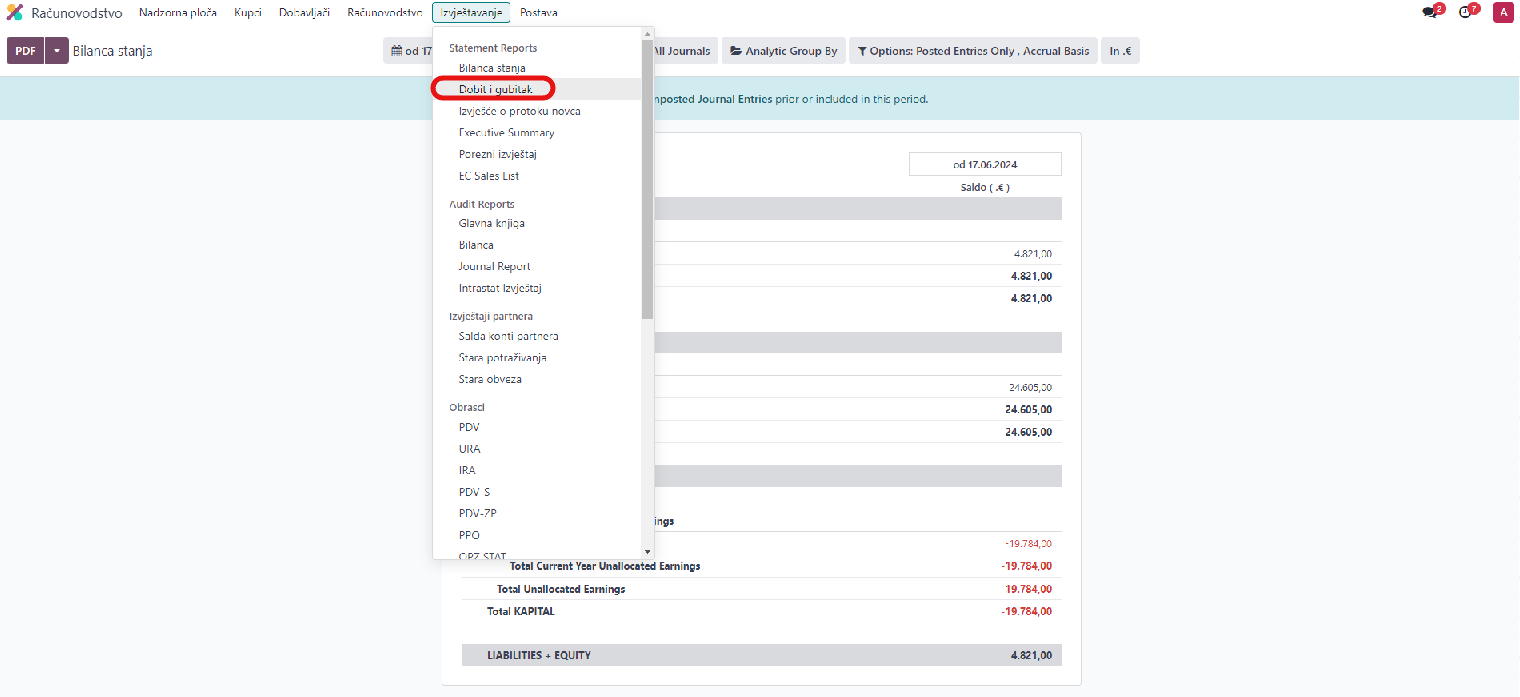Go to 'Nadzorna ploča' dashboard

pos(180,13)
